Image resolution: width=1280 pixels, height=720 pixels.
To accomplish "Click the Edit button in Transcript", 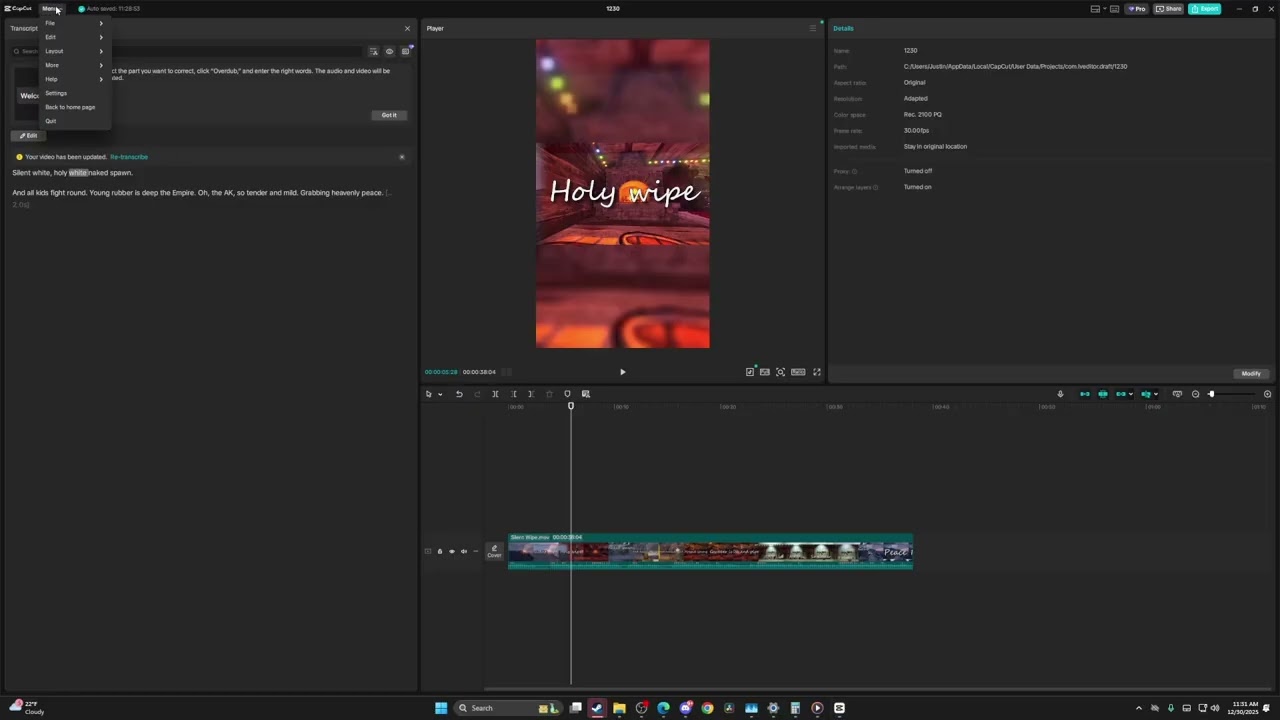I will click(28, 136).
